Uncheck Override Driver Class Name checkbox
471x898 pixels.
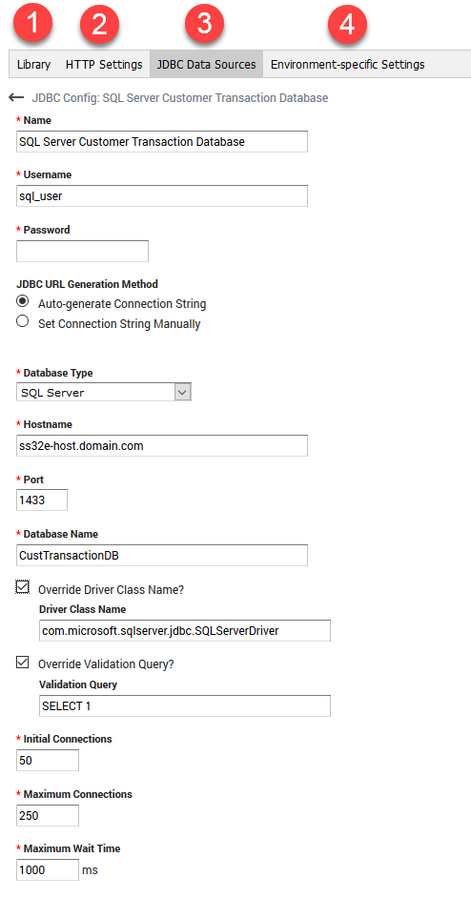(x=22, y=588)
